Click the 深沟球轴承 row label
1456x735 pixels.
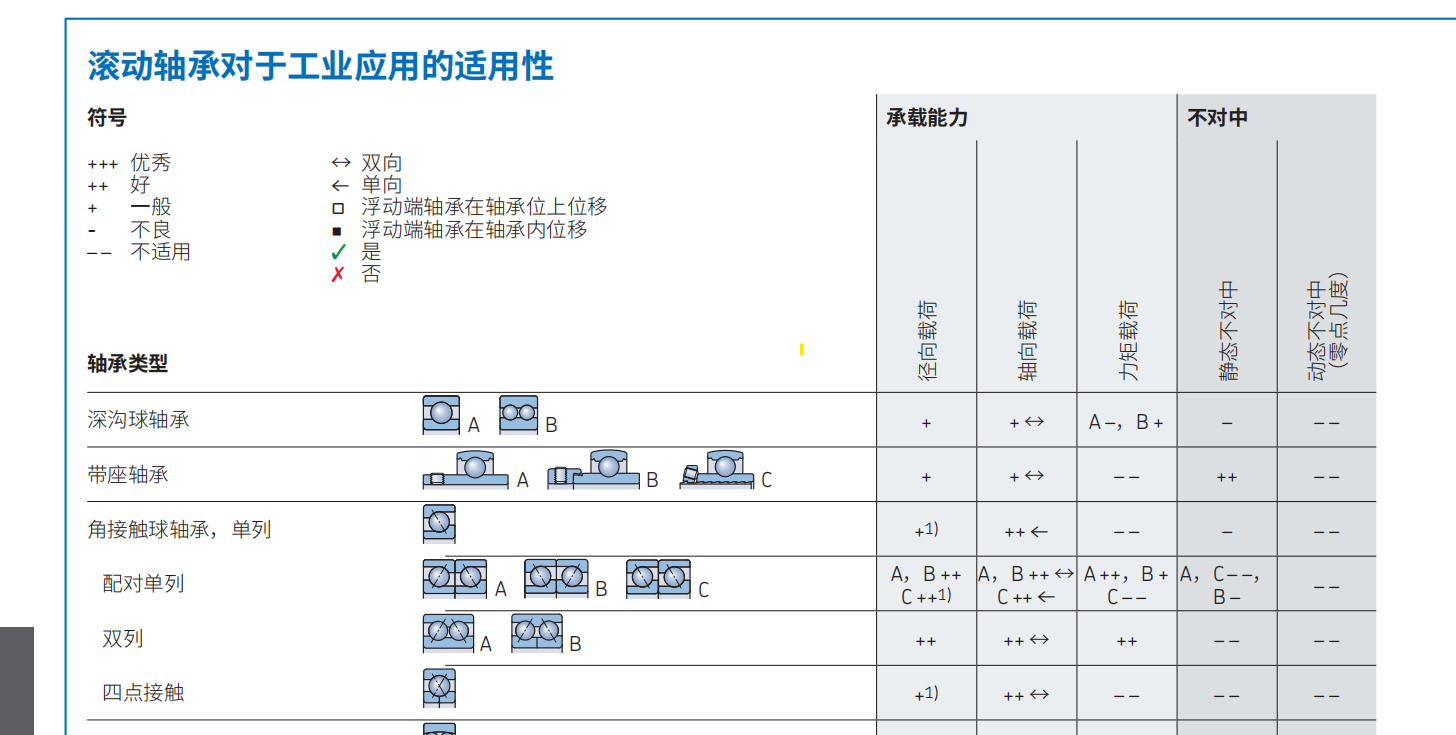[139, 420]
